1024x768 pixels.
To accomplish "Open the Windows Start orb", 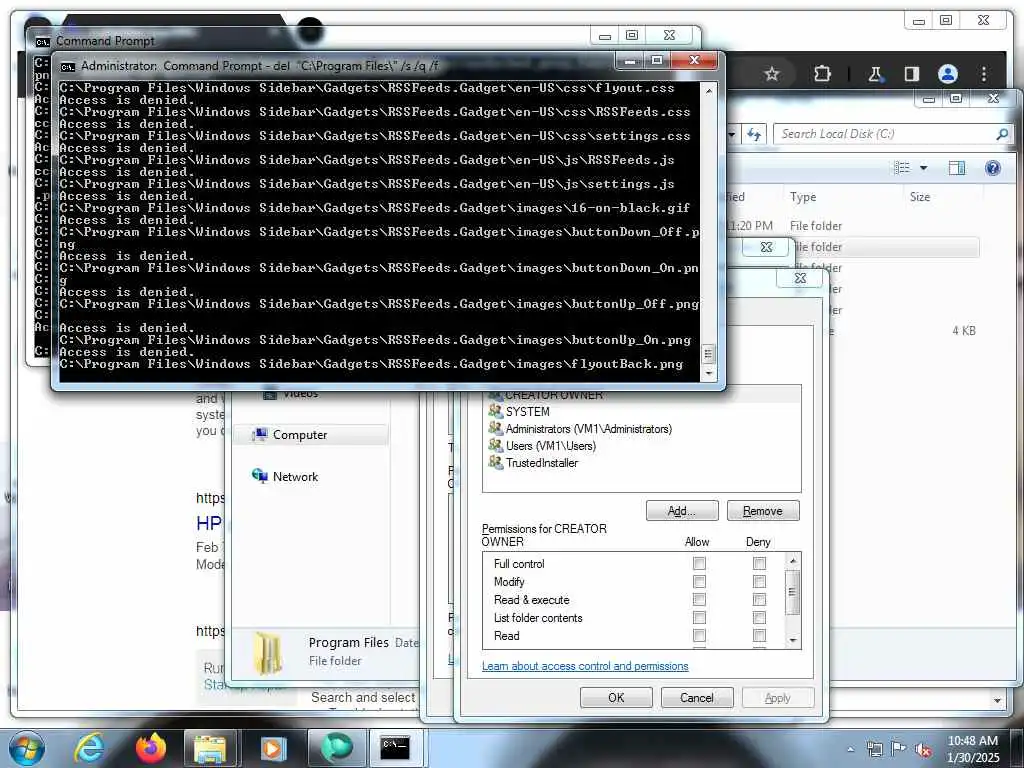I will pos(27,748).
